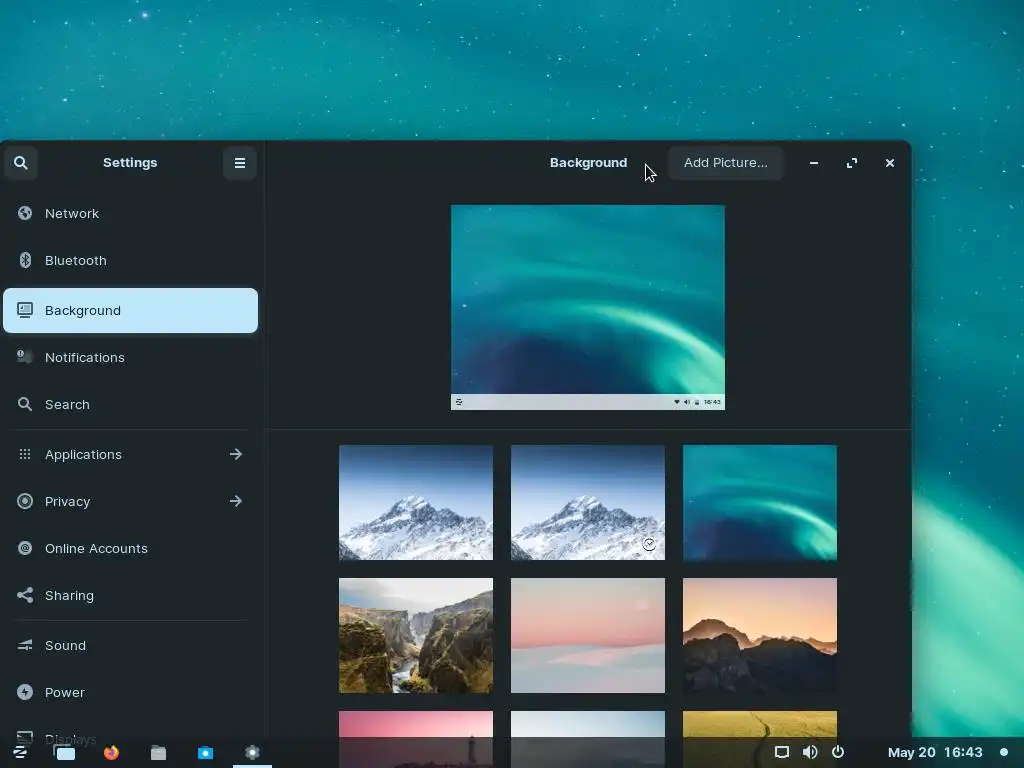Click the large current background preview

coord(588,308)
